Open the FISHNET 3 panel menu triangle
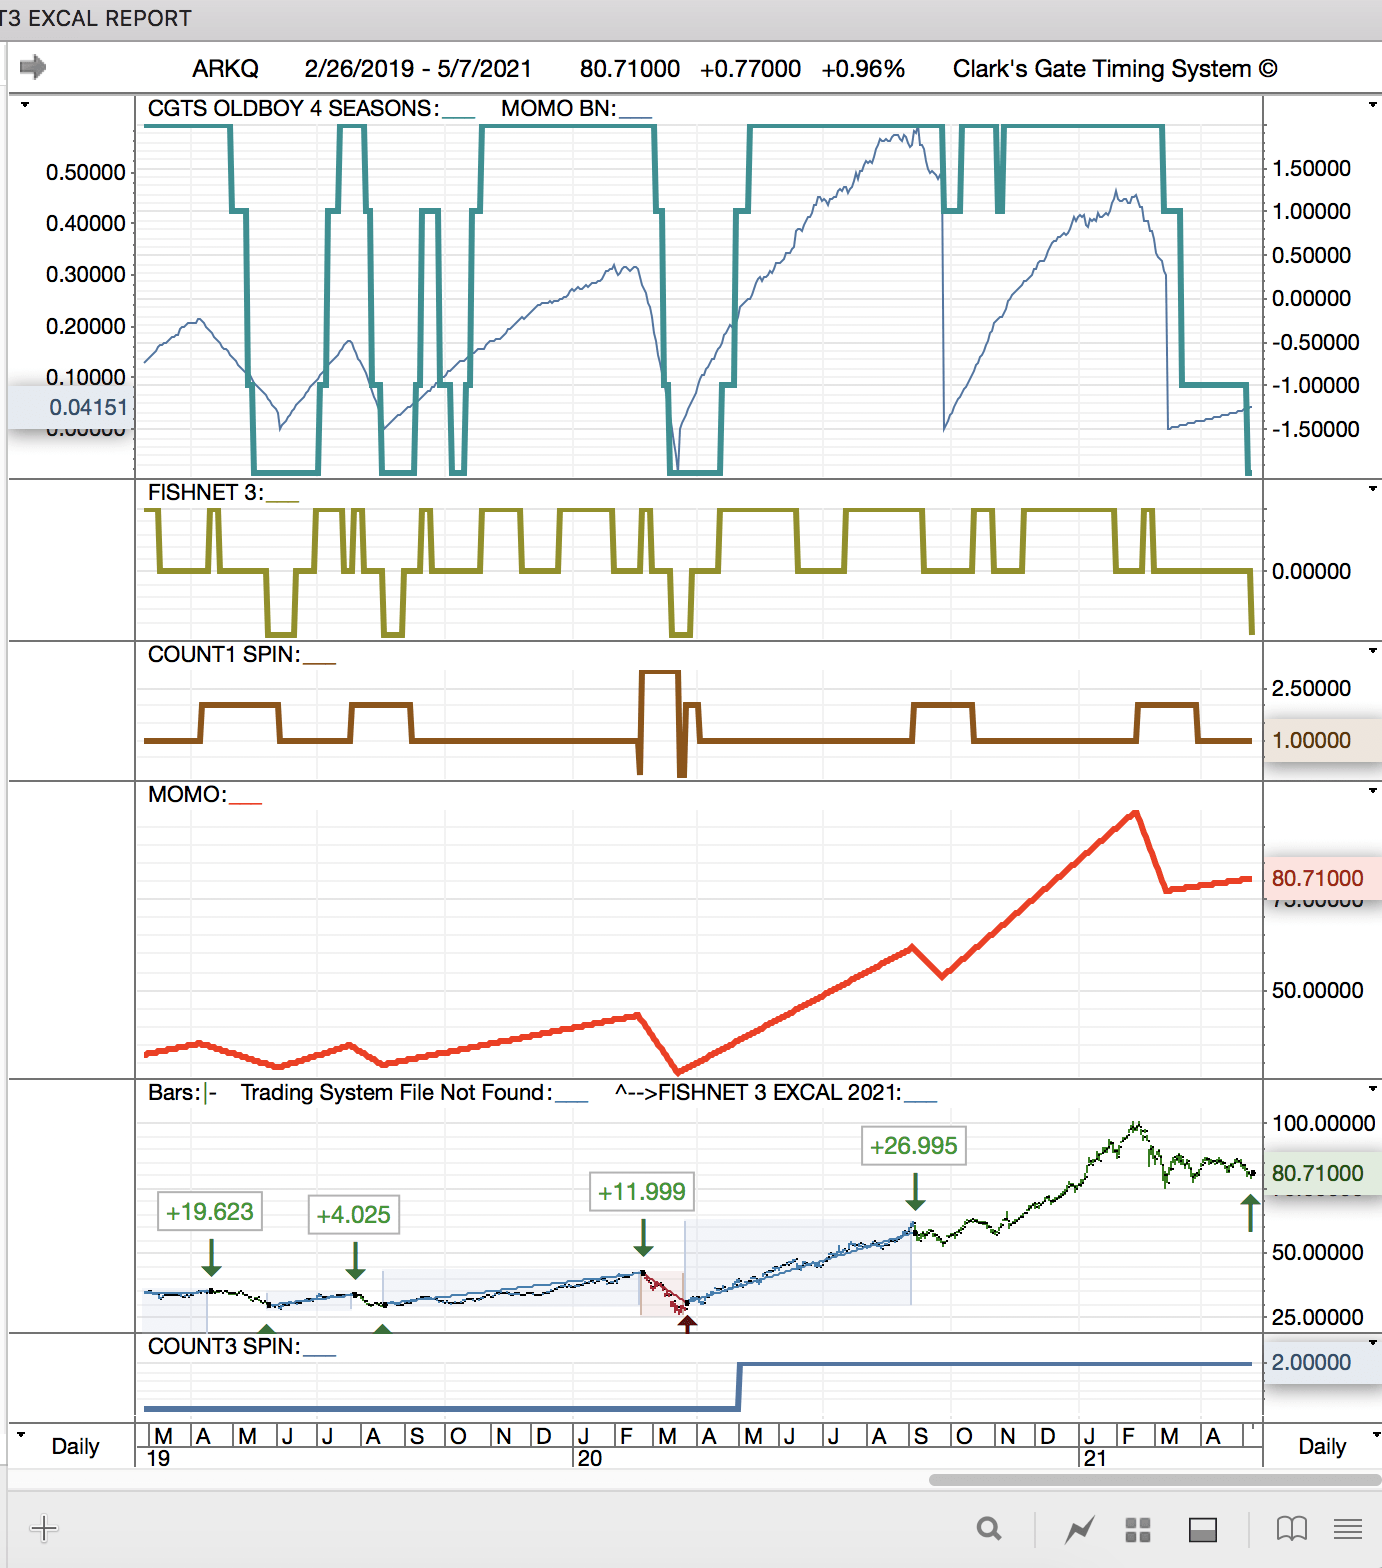The height and width of the screenshot is (1568, 1382). (x=1373, y=489)
